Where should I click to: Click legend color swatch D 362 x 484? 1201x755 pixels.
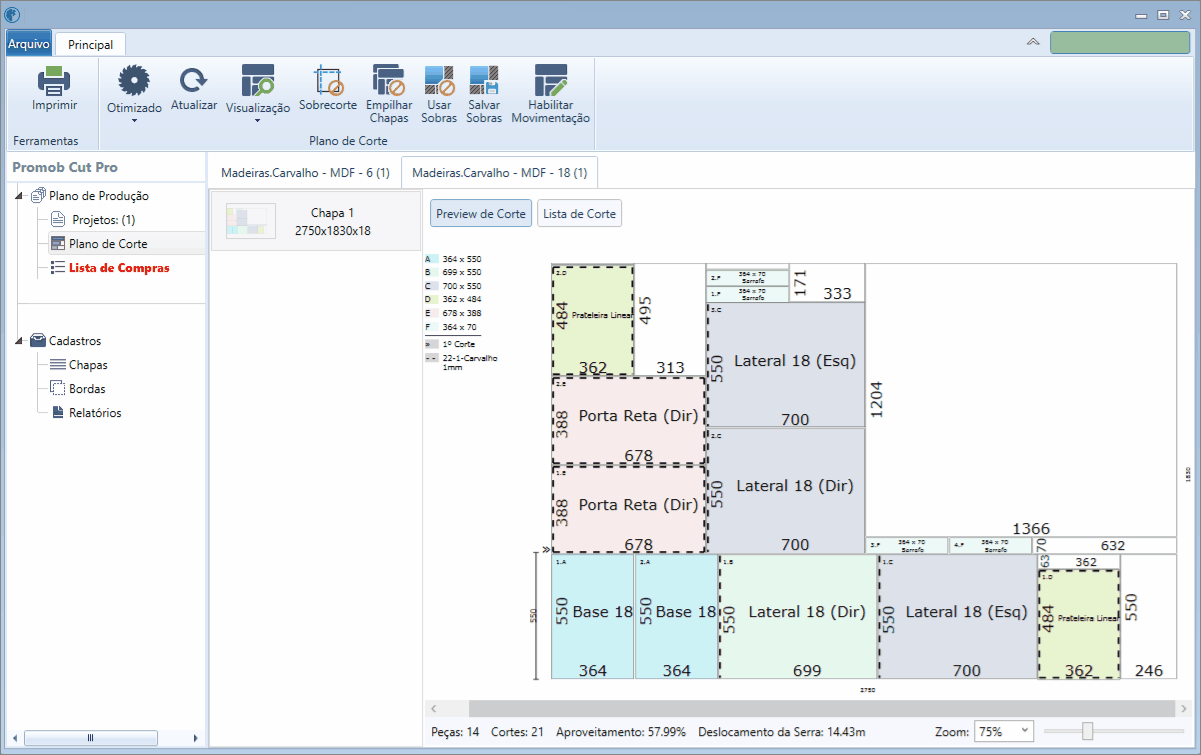coord(434,299)
